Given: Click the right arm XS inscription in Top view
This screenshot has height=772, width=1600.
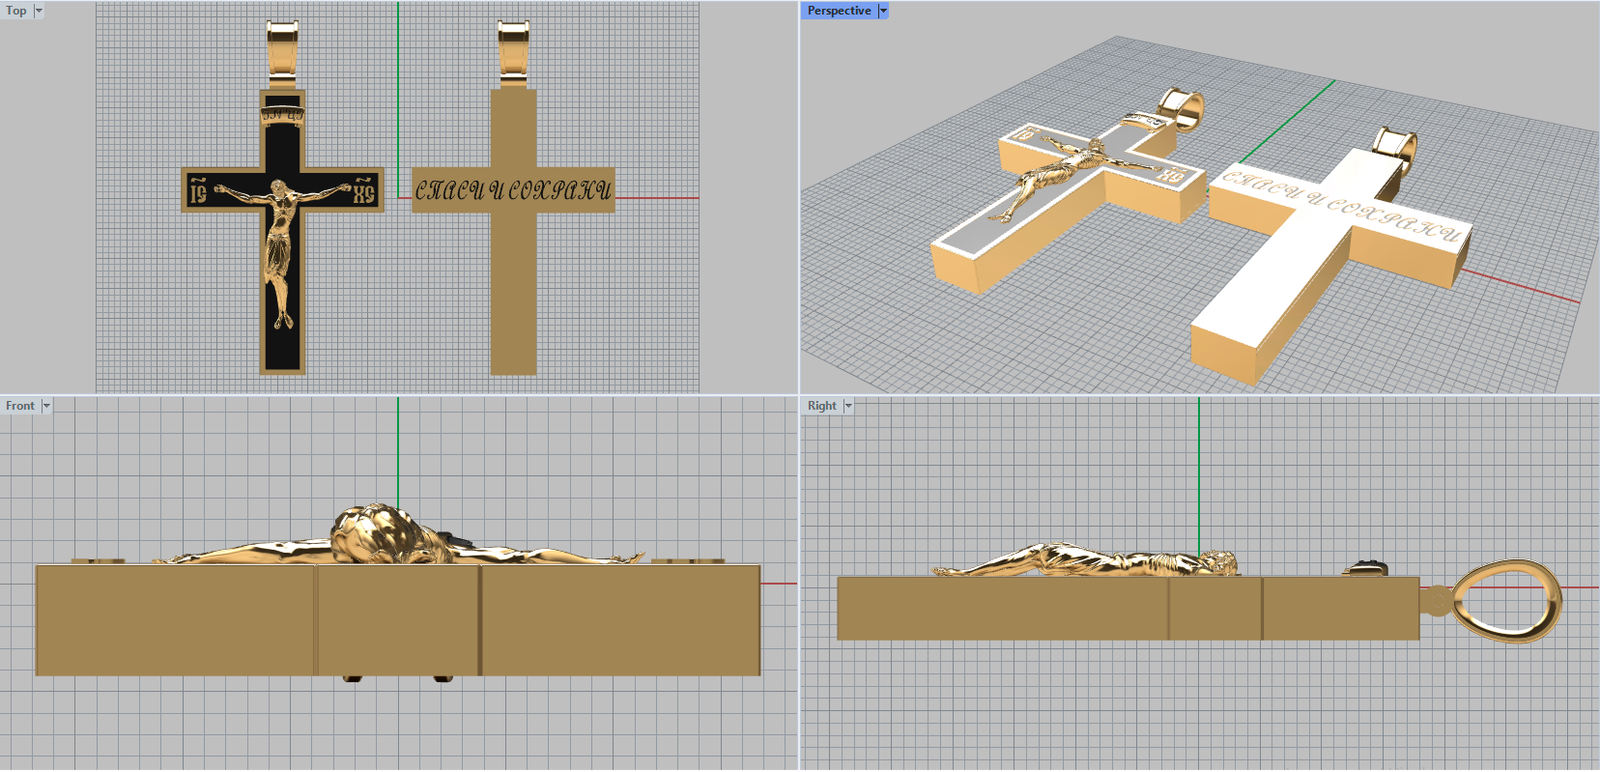Looking at the screenshot, I should pos(364,190).
